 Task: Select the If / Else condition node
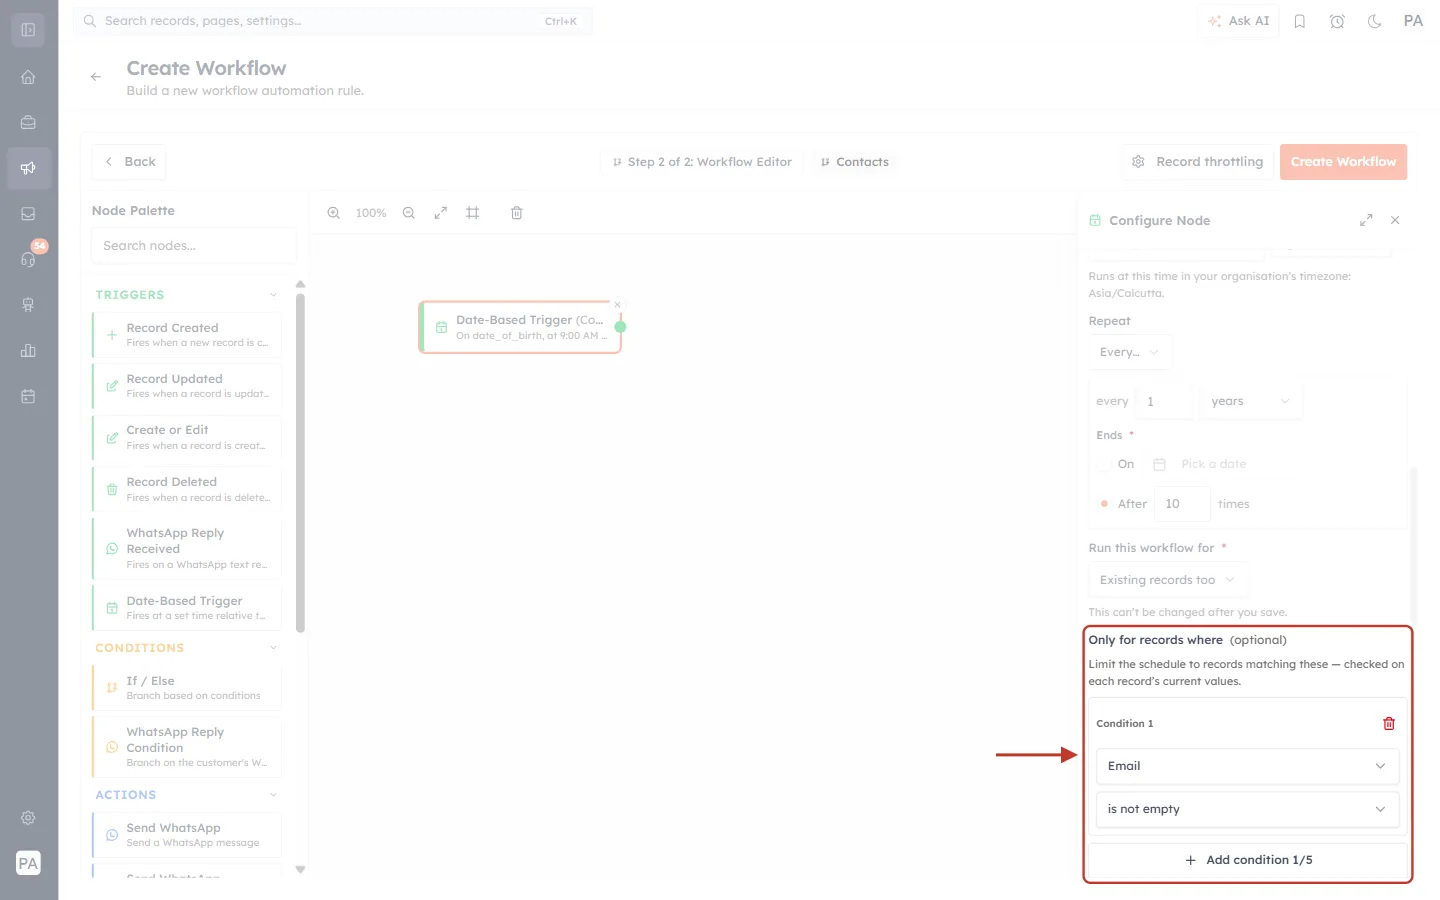point(187,688)
